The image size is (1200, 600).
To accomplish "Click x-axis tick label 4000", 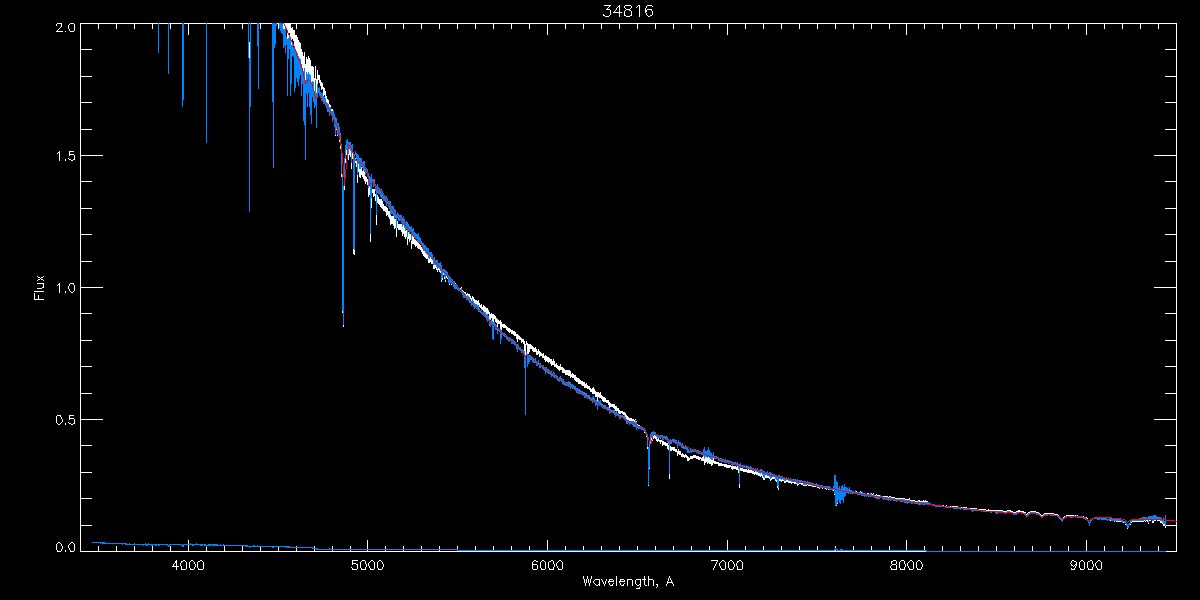I will (x=187, y=565).
